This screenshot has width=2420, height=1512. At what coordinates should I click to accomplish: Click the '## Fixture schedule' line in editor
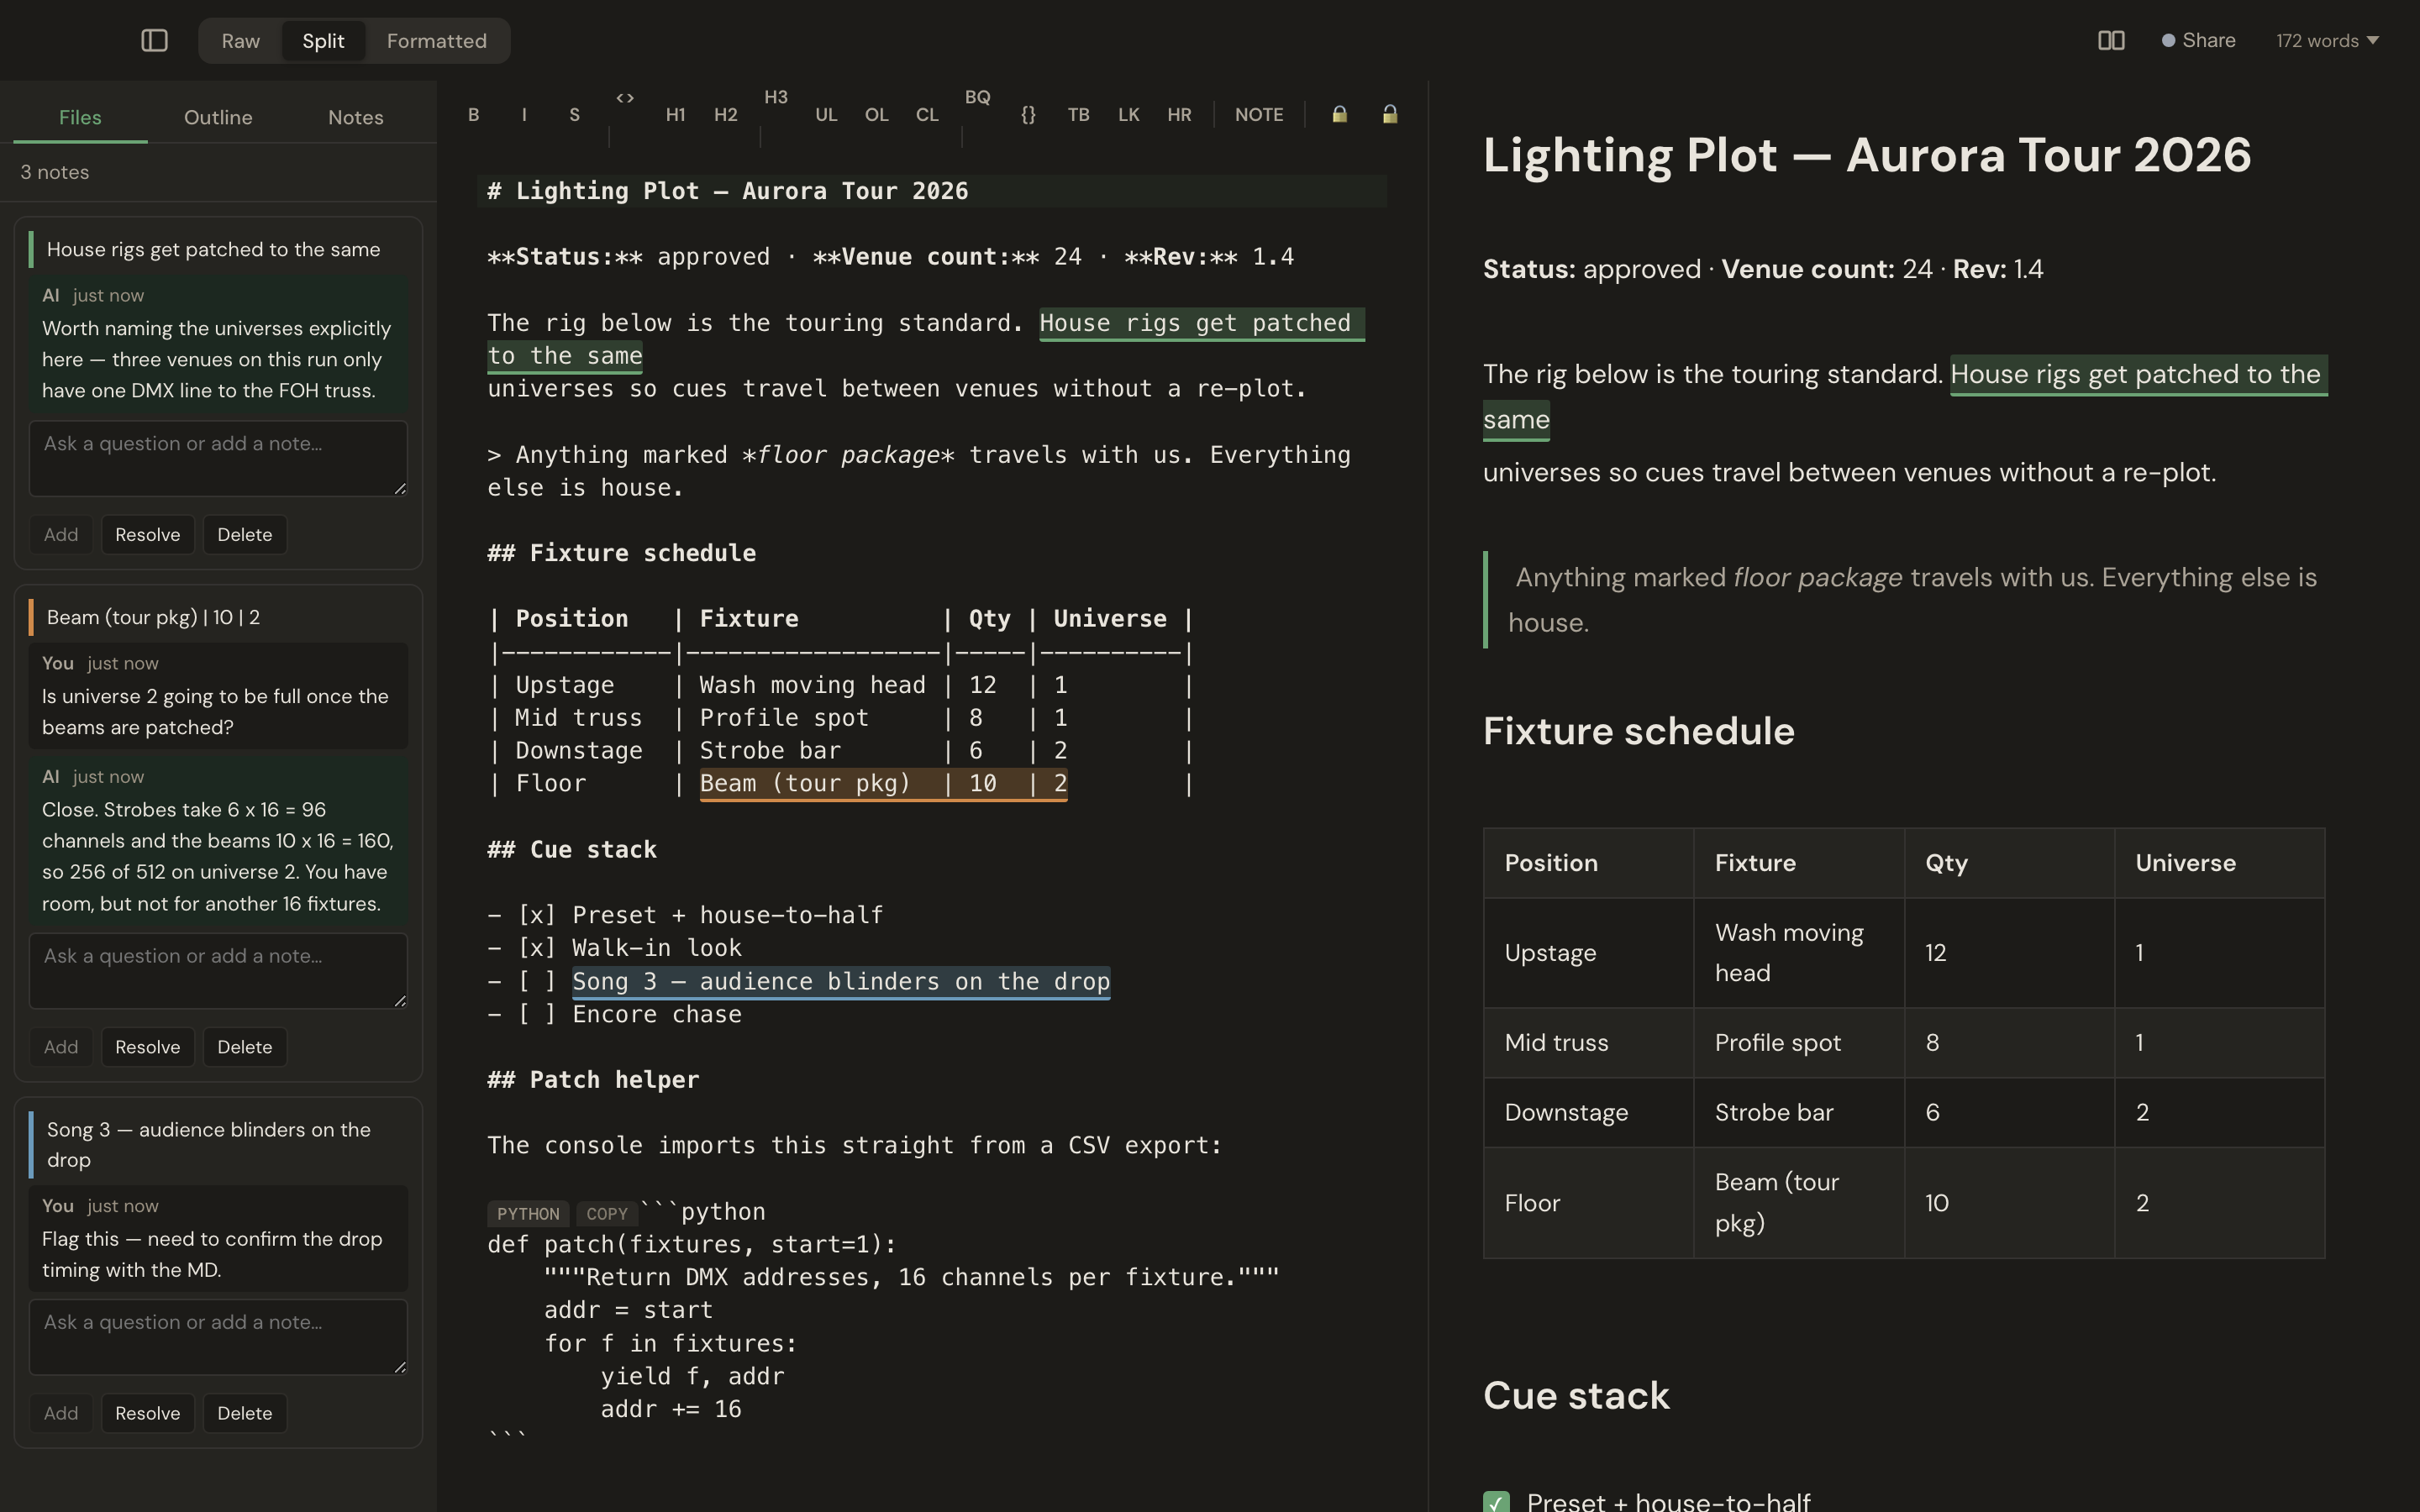tap(621, 553)
